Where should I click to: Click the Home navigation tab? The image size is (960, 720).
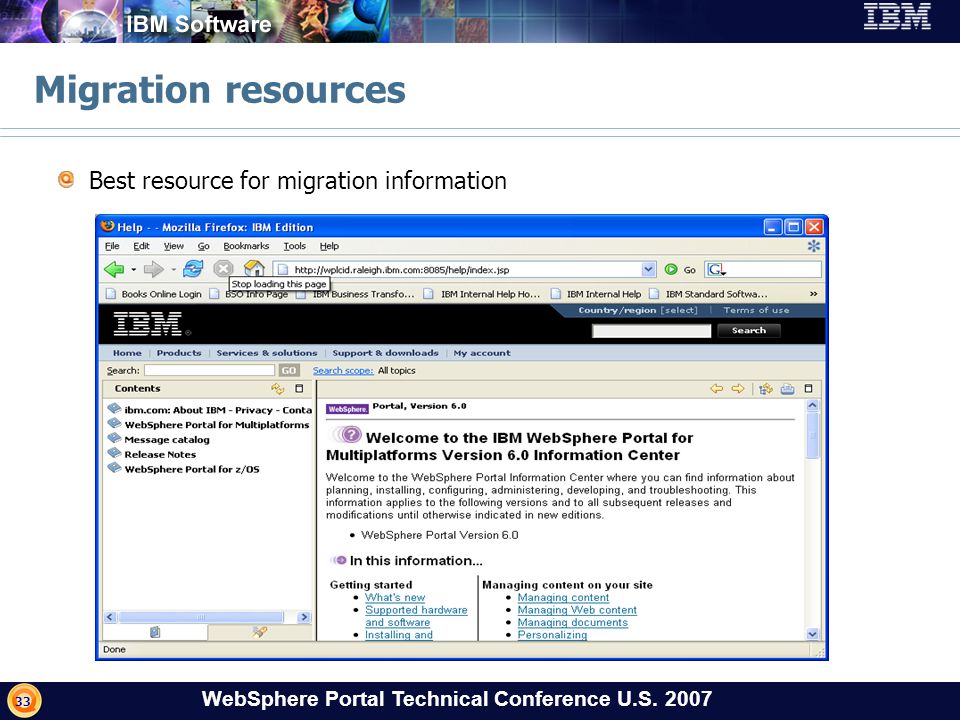click(x=127, y=353)
